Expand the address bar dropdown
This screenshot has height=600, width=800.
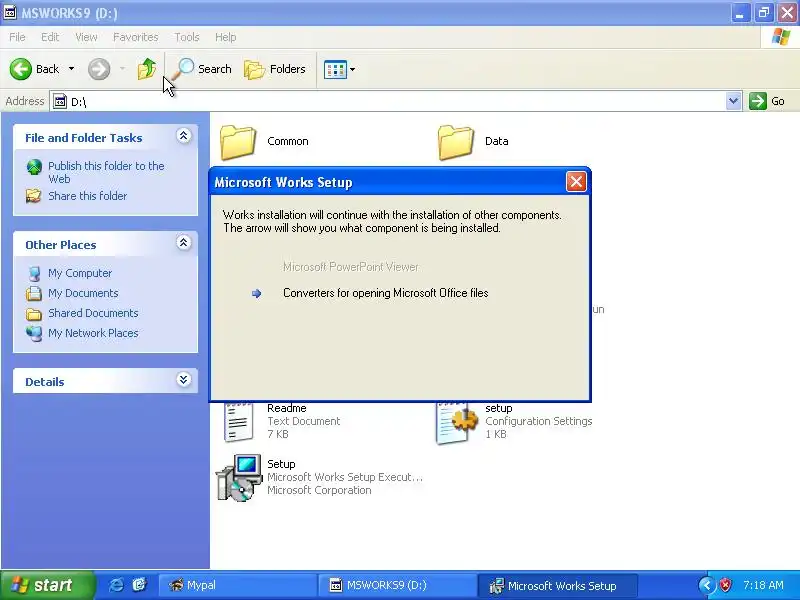point(734,101)
